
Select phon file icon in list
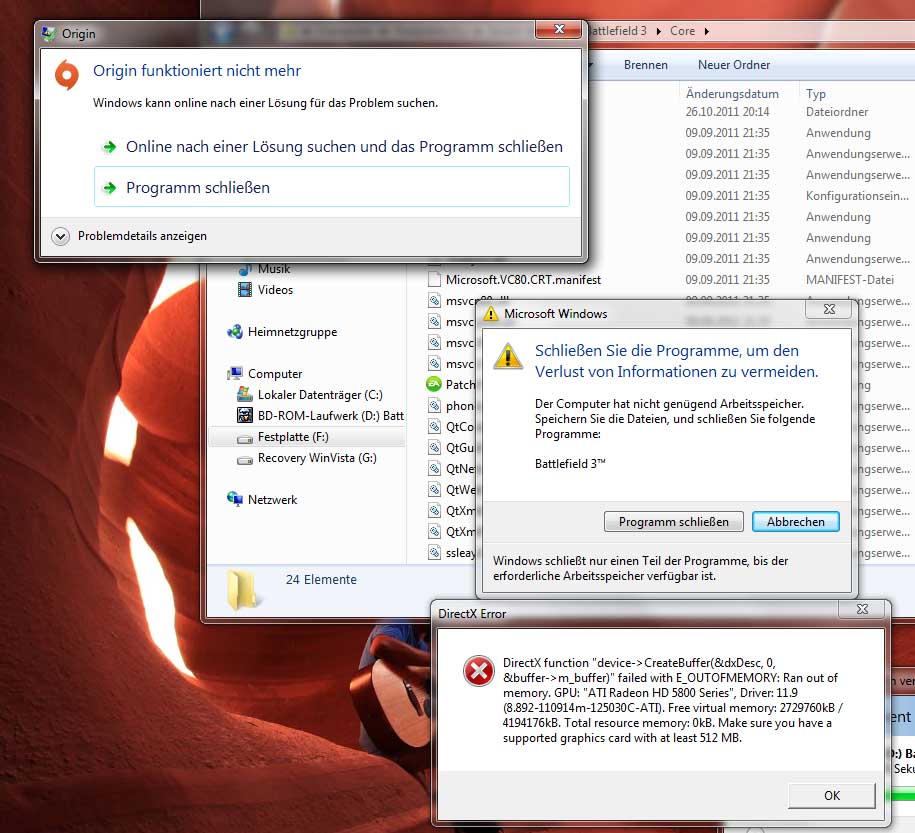point(434,406)
